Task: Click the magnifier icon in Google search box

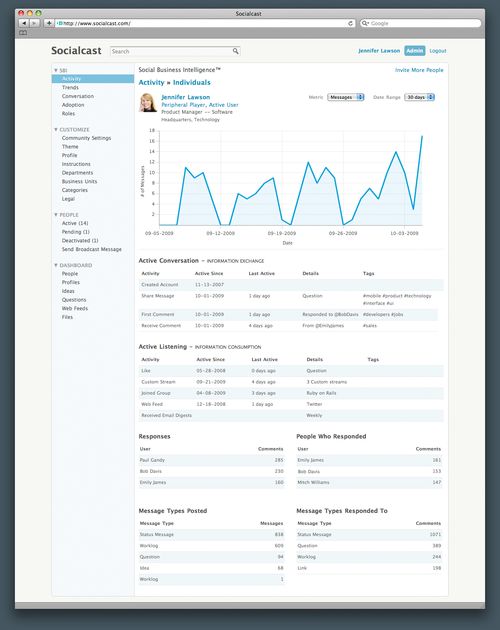Action: pos(365,23)
